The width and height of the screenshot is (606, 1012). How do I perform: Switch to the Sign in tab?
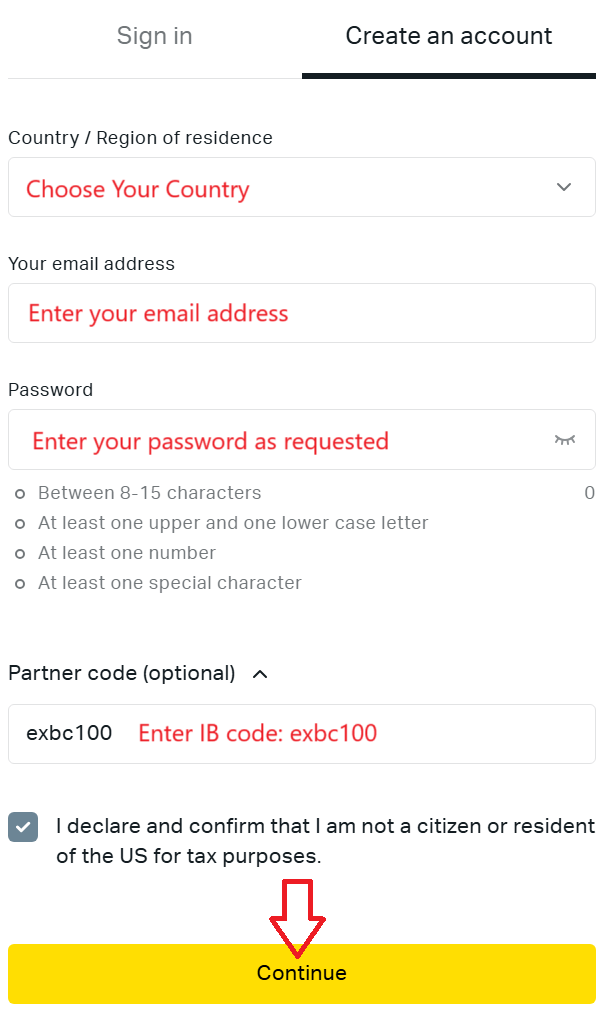155,36
